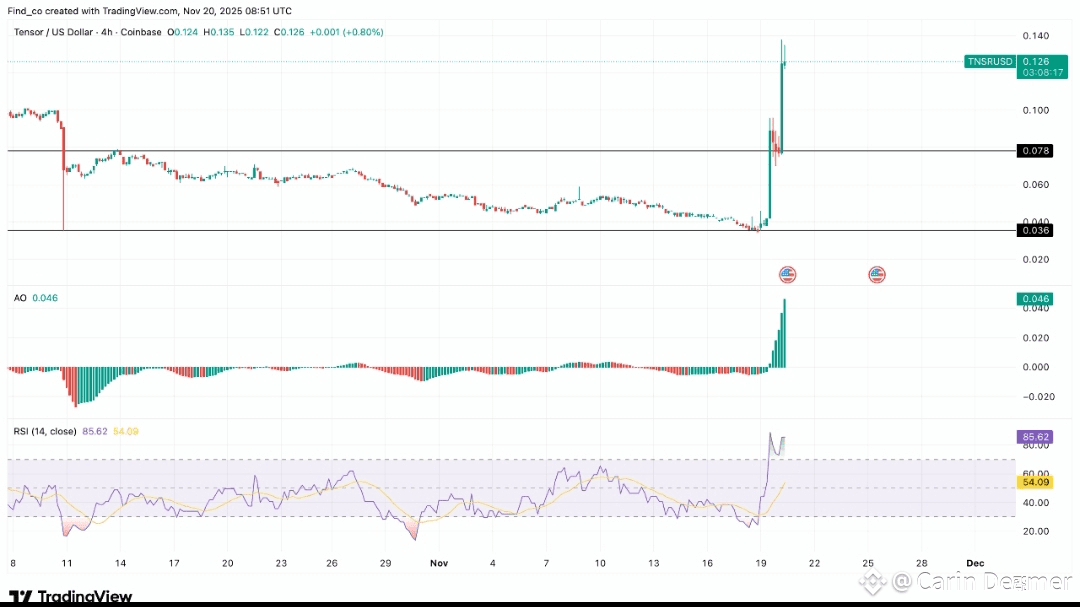The image size is (1080, 607).
Task: Click the 0.020 price axis label
Action: [x=1036, y=260]
